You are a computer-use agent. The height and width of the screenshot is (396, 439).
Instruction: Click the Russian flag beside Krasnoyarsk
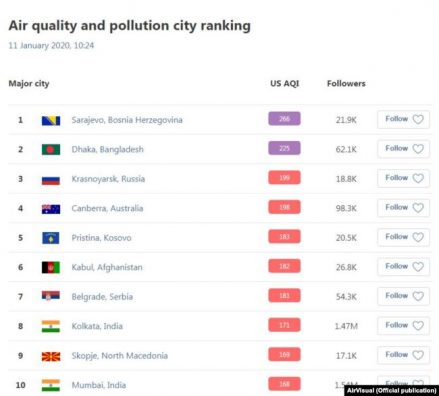tap(51, 180)
